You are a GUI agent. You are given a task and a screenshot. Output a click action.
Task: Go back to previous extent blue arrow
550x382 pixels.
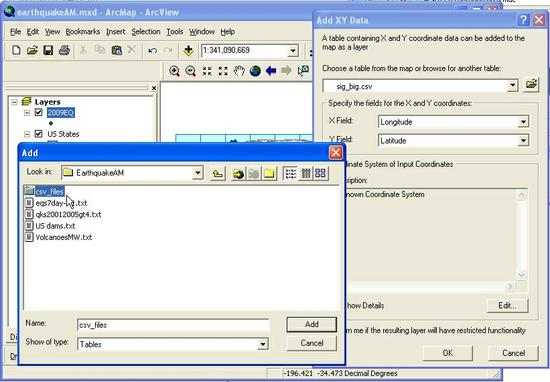click(271, 71)
